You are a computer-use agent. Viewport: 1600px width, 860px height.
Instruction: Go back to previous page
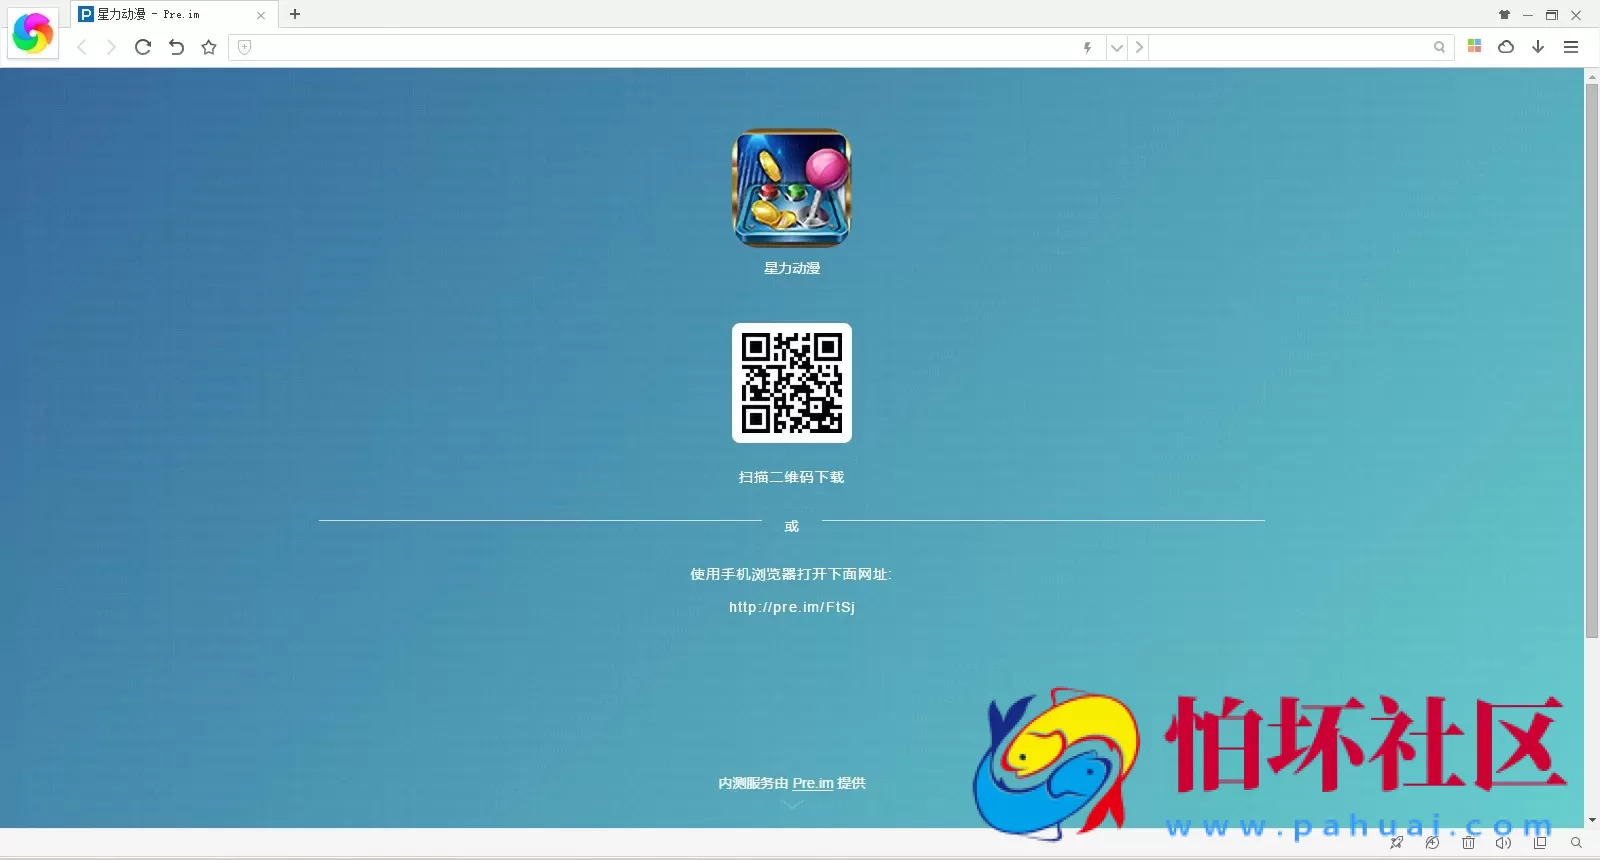pos(82,47)
